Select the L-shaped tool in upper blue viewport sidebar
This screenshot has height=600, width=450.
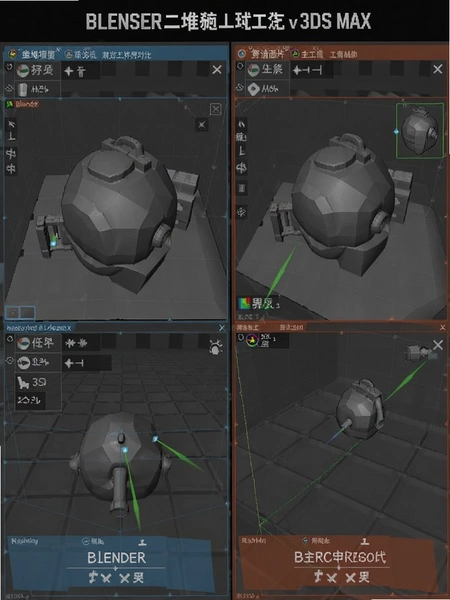[x=11, y=137]
